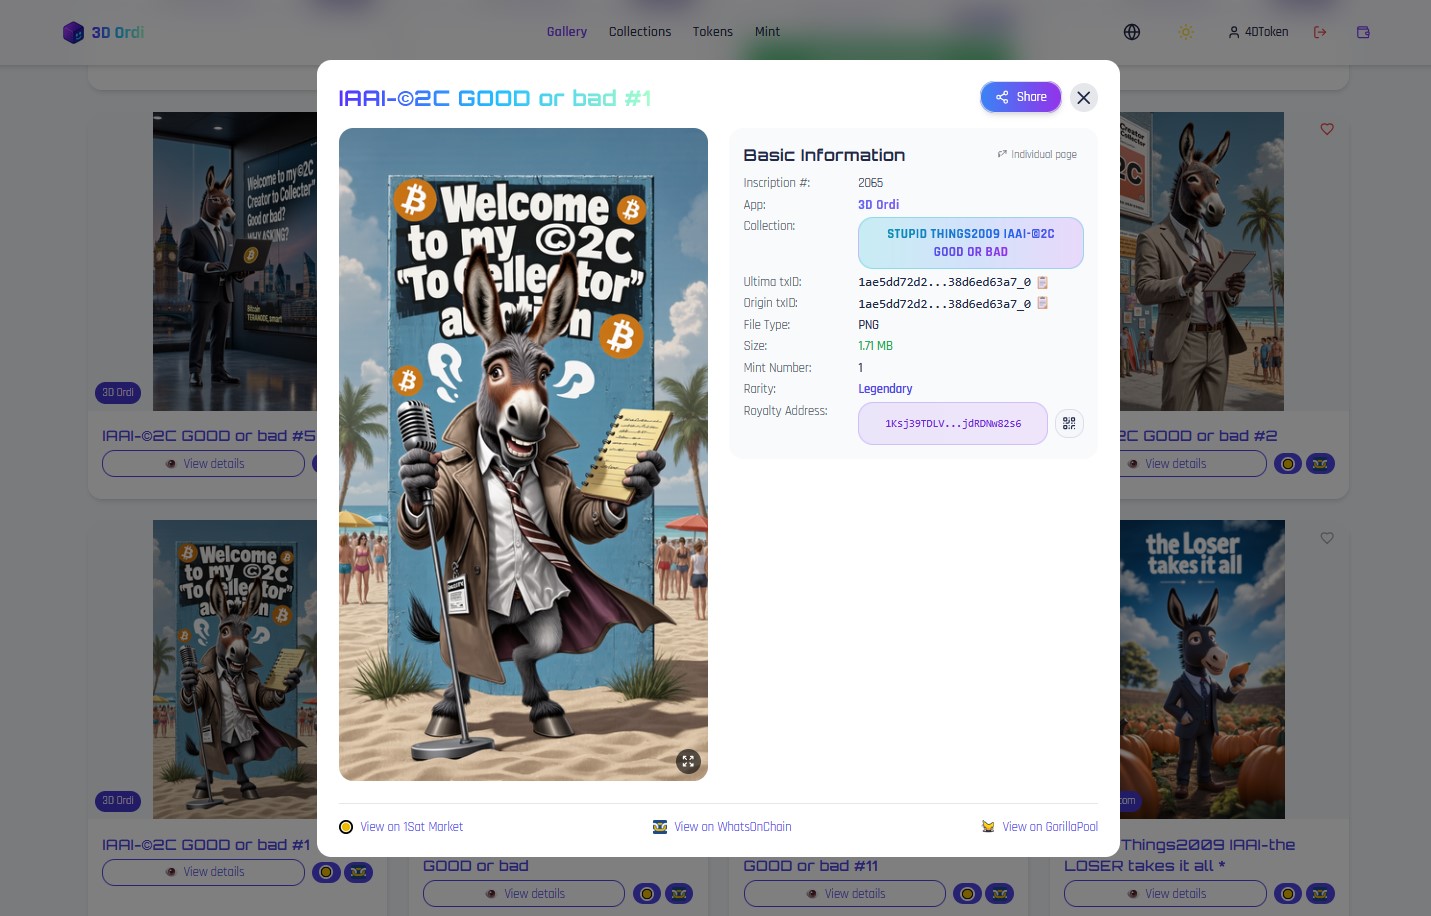Open the 4DToken account menu
The height and width of the screenshot is (916, 1431).
pos(1258,32)
